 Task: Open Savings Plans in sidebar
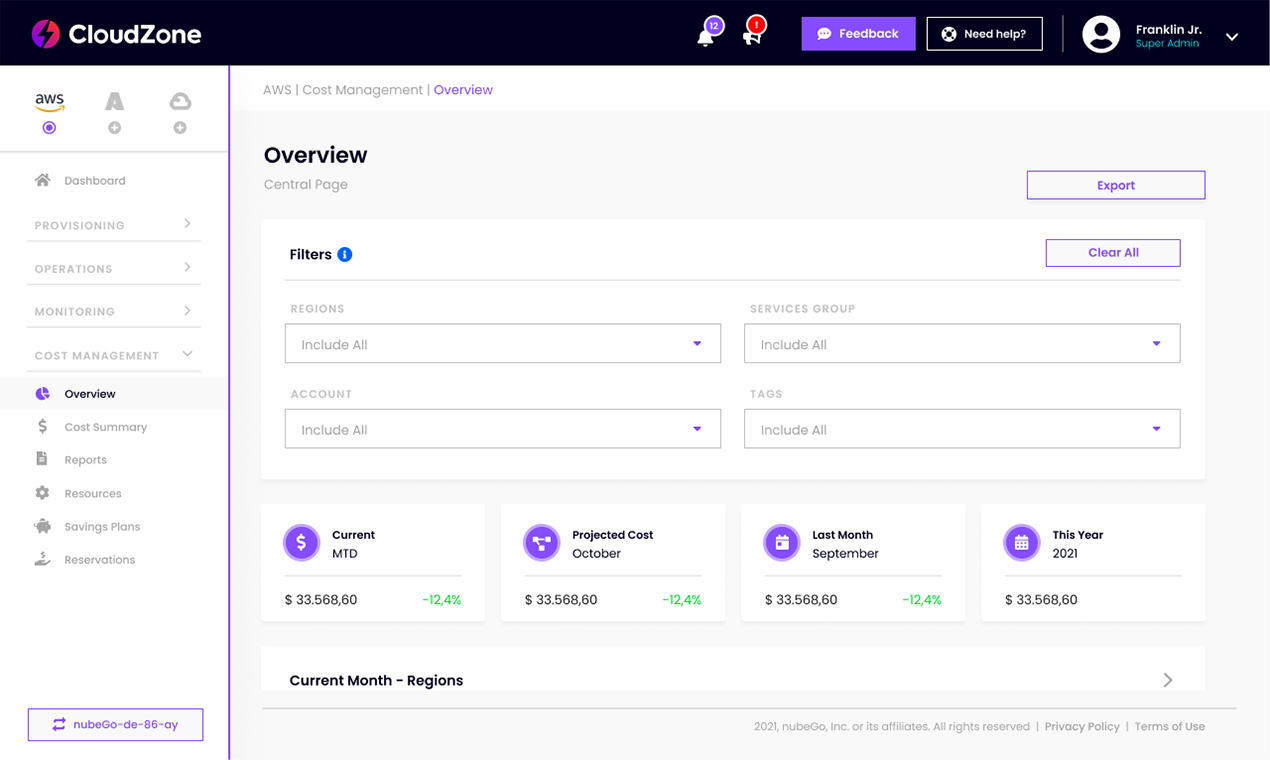pos(102,527)
